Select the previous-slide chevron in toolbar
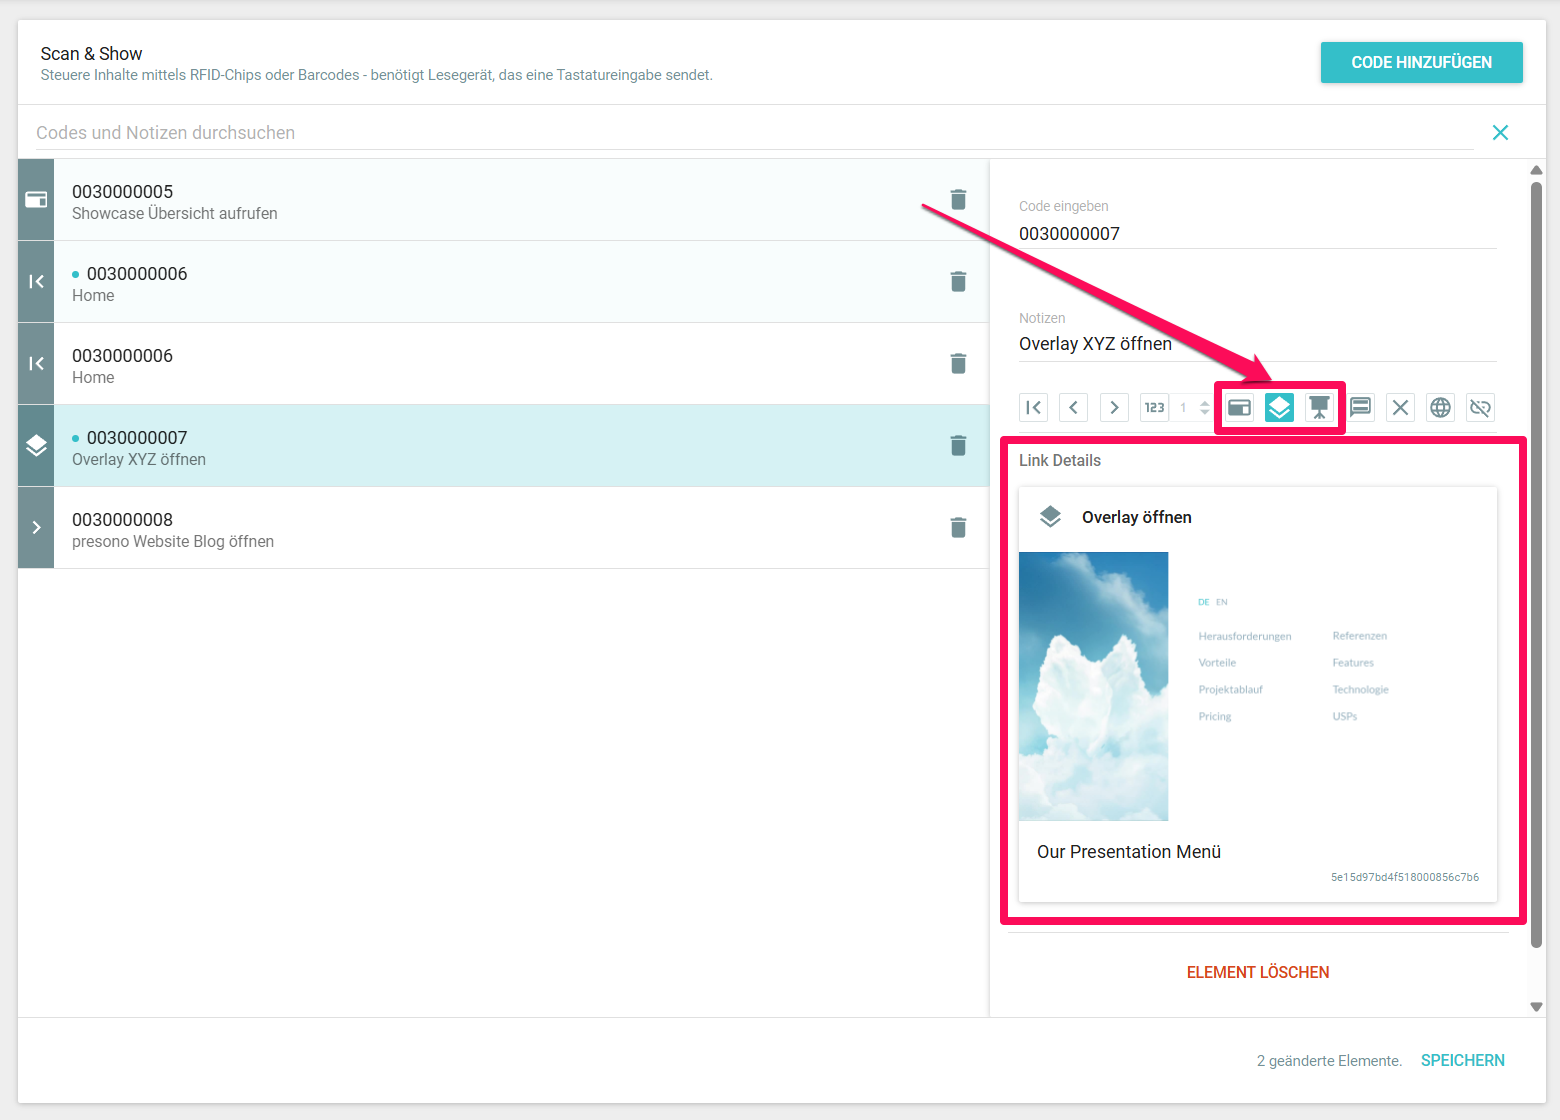Screen dimensions: 1560x1120 [x=1073, y=407]
